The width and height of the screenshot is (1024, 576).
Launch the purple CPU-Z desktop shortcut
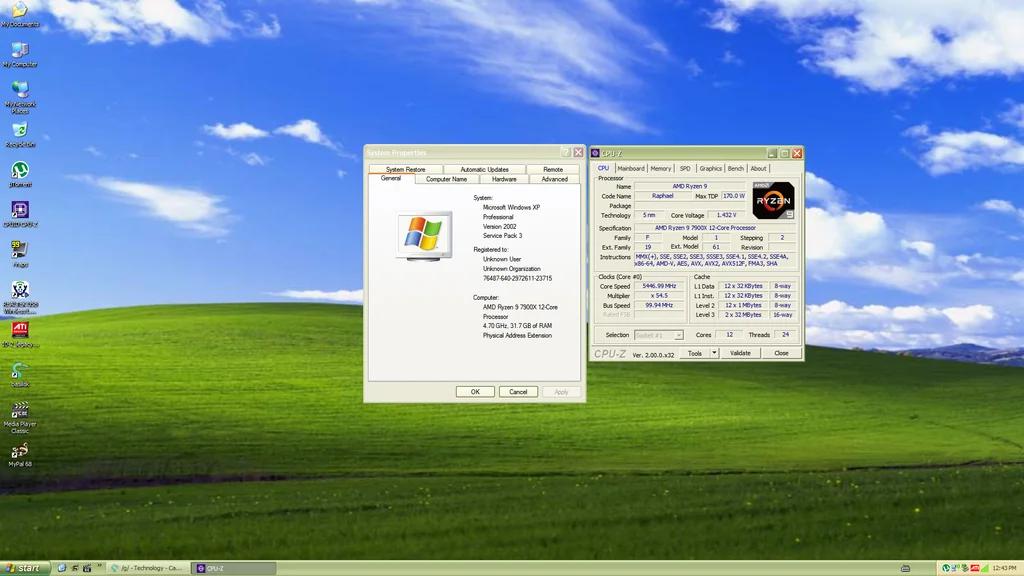20,214
